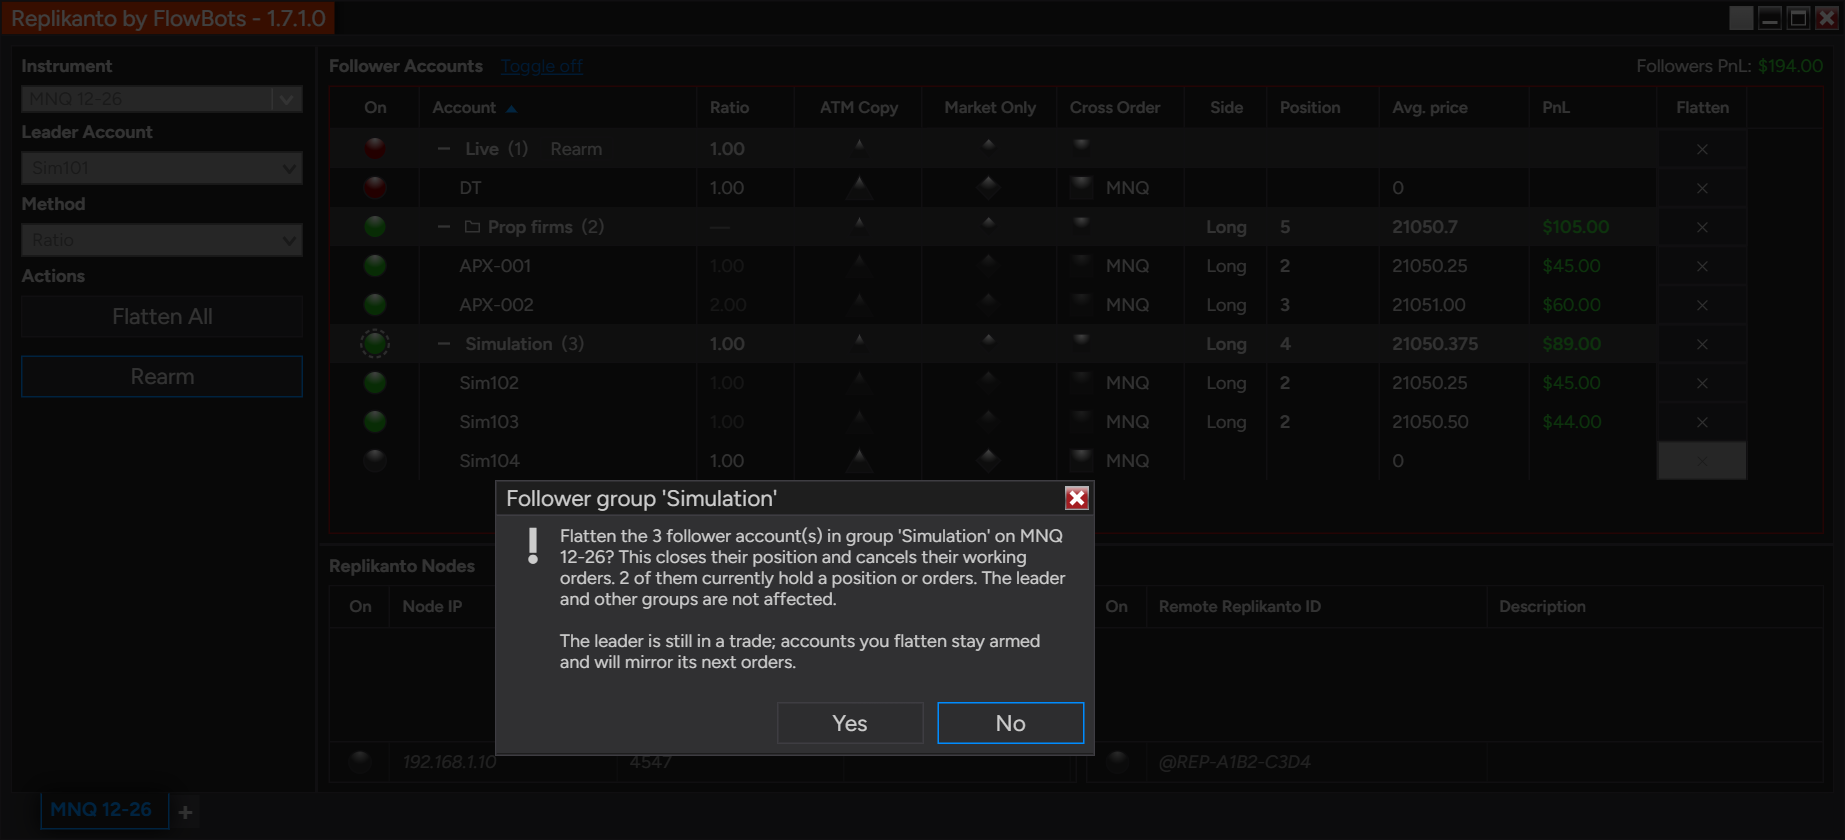Screen dimensions: 1845x840
Task: Toggle the On indicator for Sim102
Action: click(375, 383)
